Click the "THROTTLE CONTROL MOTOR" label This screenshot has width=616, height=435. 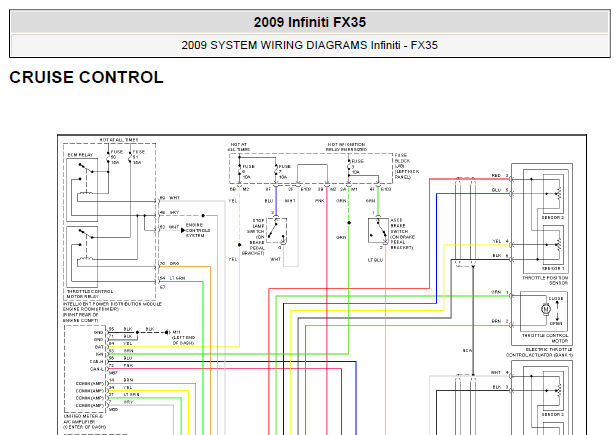(x=545, y=338)
